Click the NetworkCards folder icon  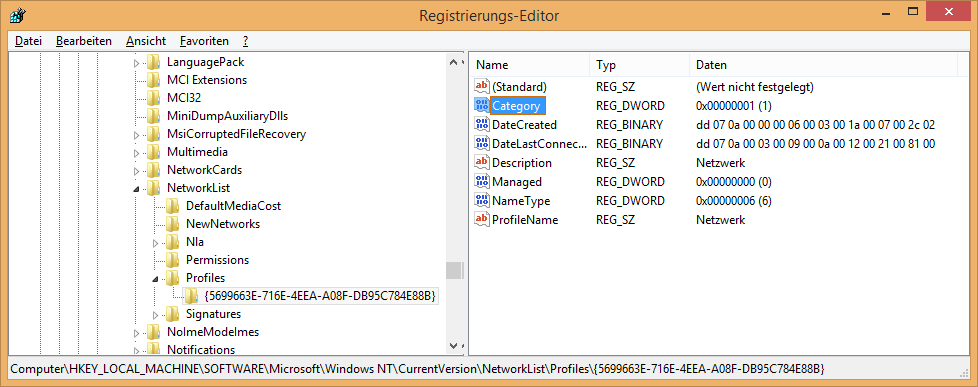coord(154,170)
